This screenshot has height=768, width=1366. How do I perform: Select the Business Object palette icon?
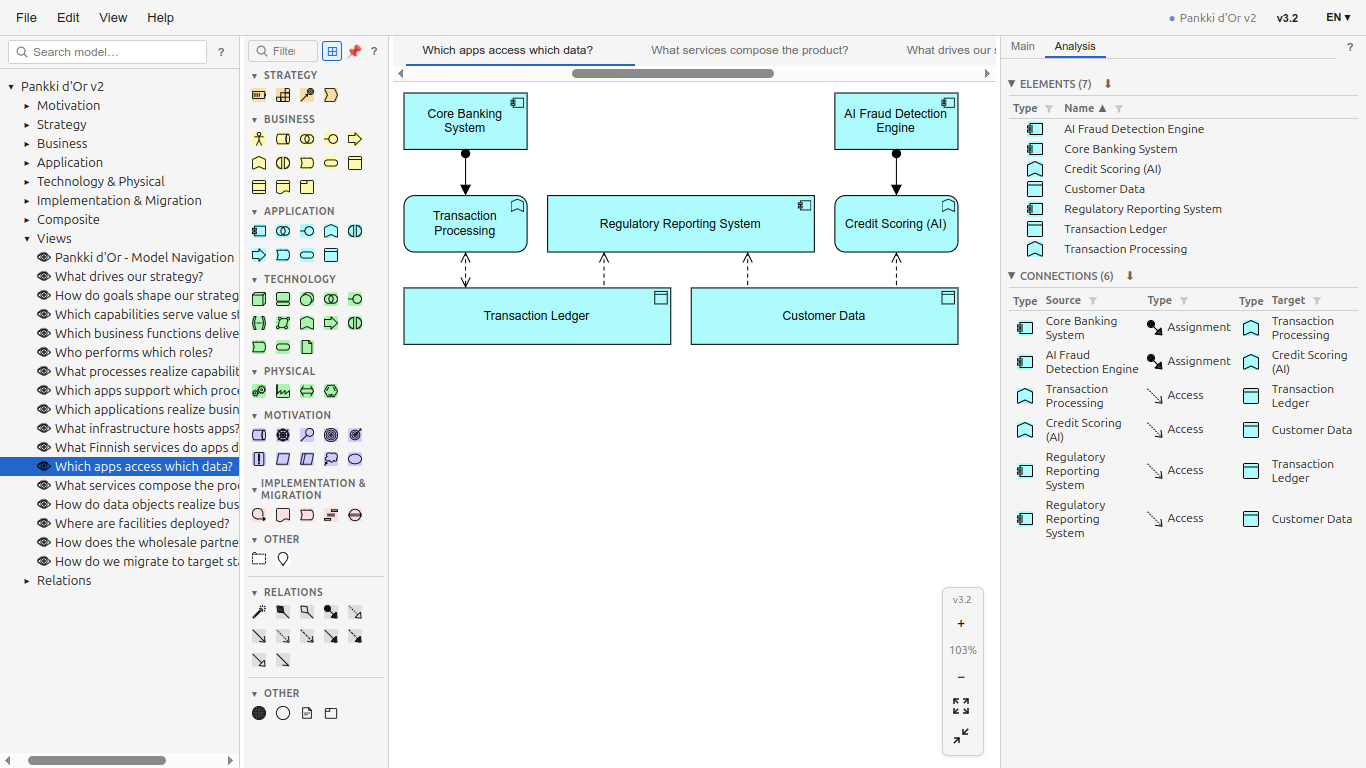tap(355, 163)
